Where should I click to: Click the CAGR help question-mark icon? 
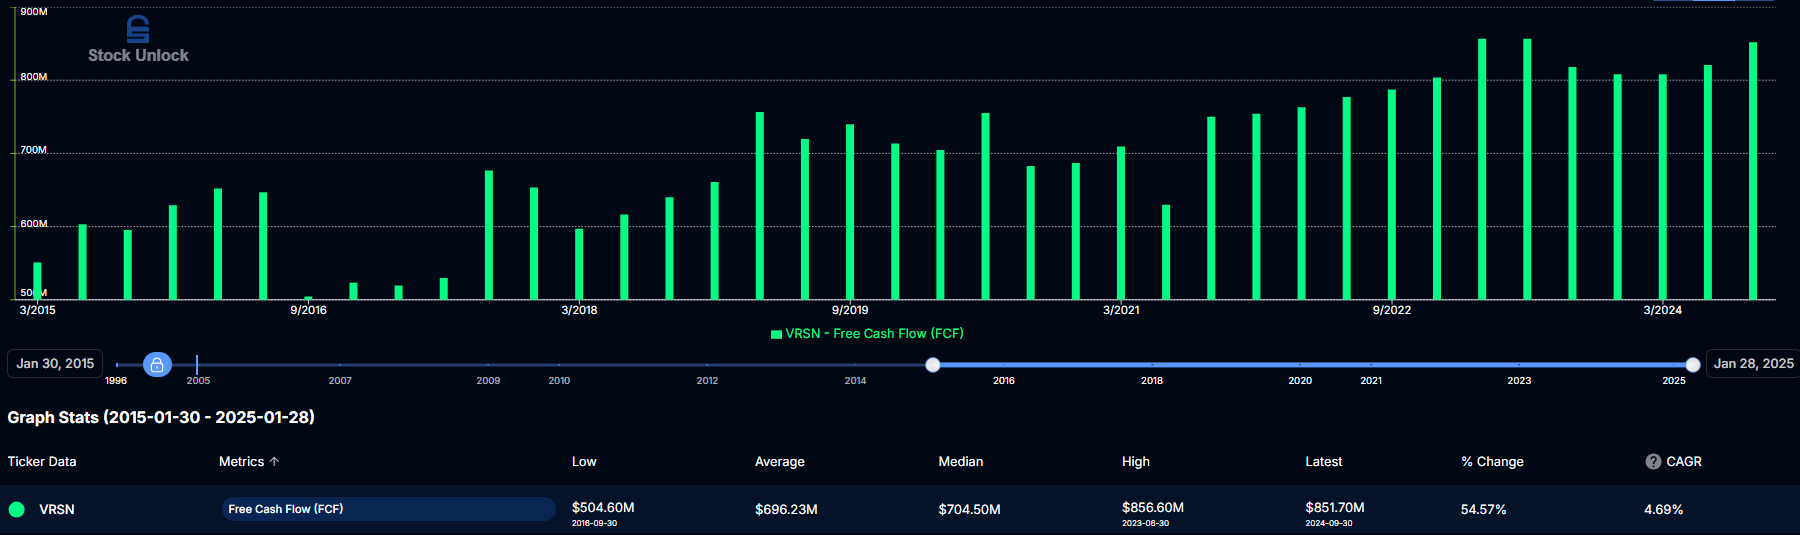1653,462
